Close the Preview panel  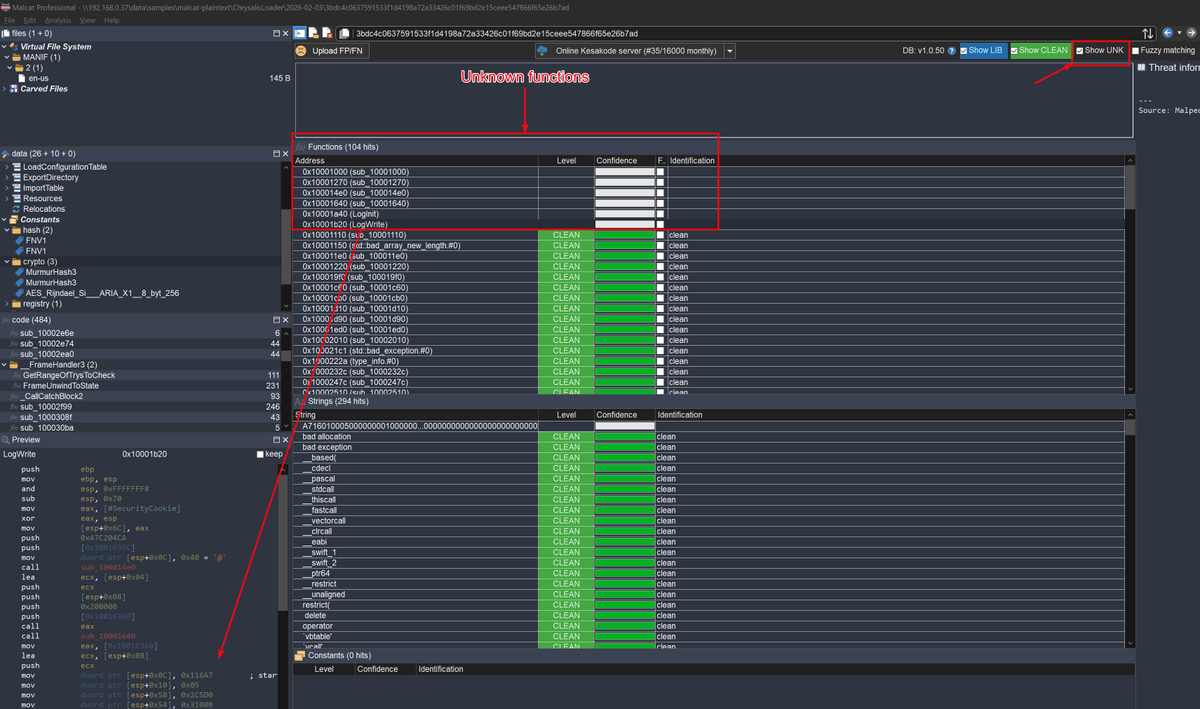point(285,440)
